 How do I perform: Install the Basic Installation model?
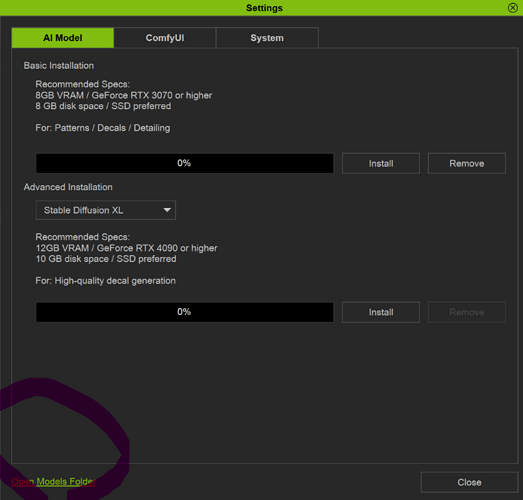[381, 163]
